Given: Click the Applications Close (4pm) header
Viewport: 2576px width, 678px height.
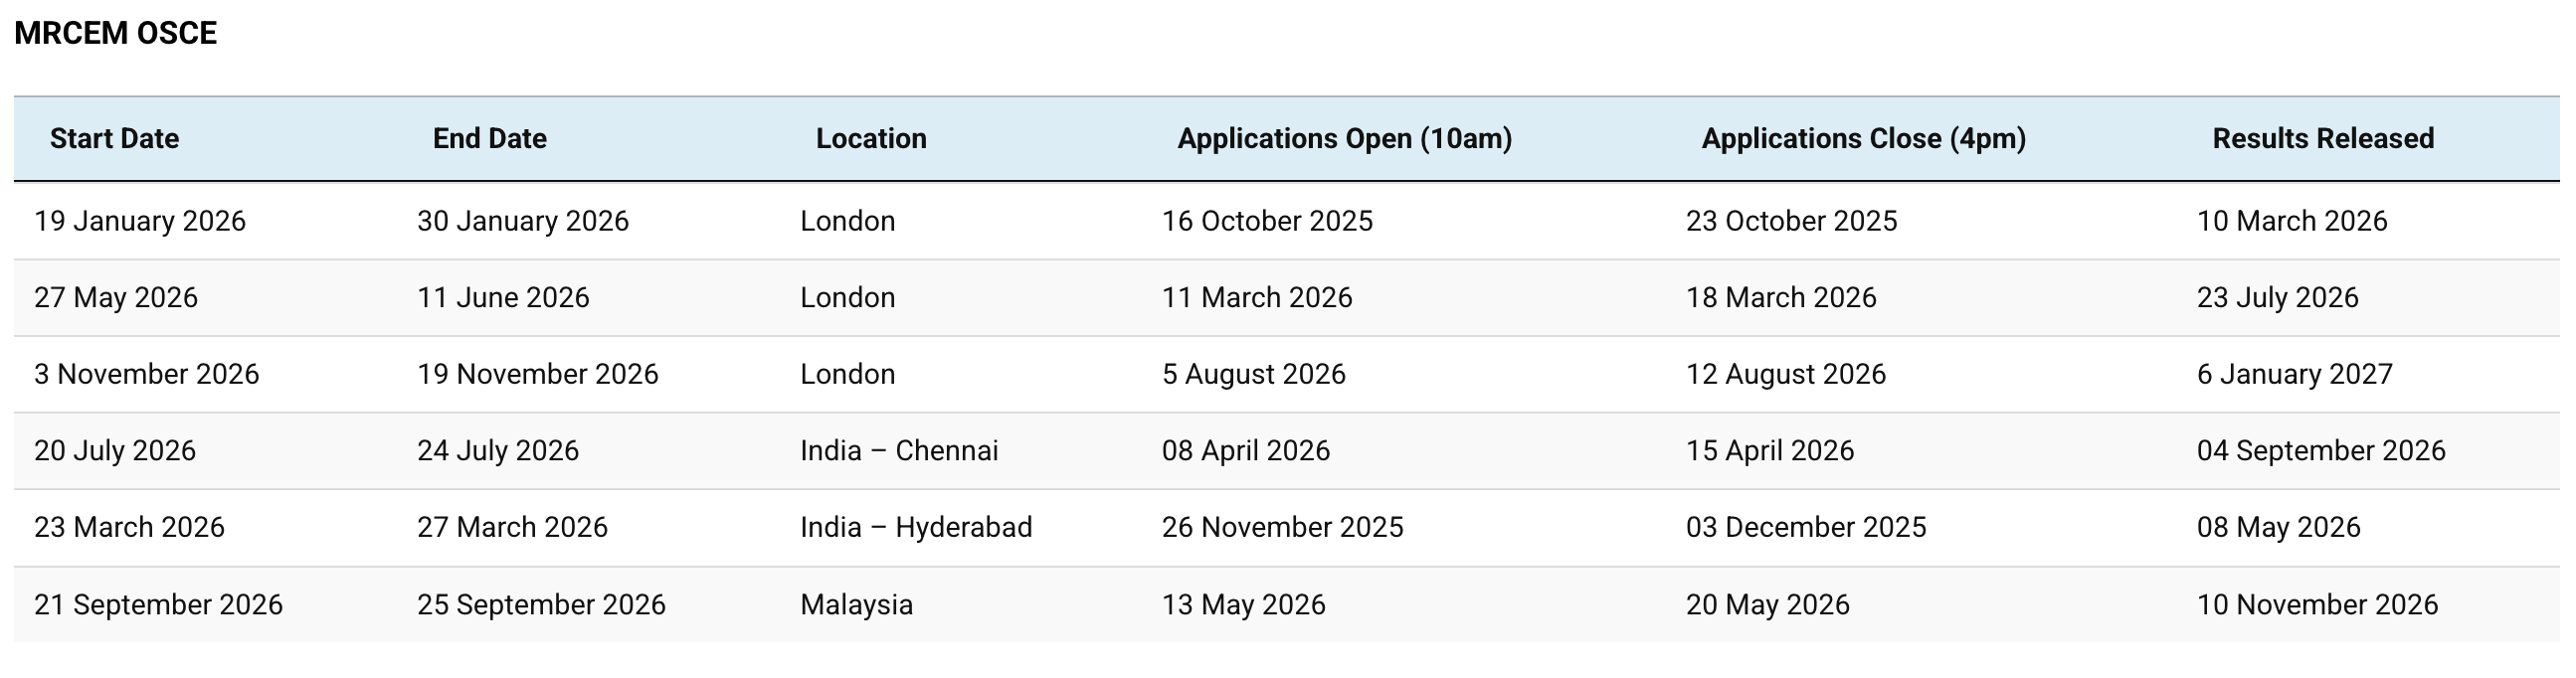Looking at the screenshot, I should click(1863, 138).
